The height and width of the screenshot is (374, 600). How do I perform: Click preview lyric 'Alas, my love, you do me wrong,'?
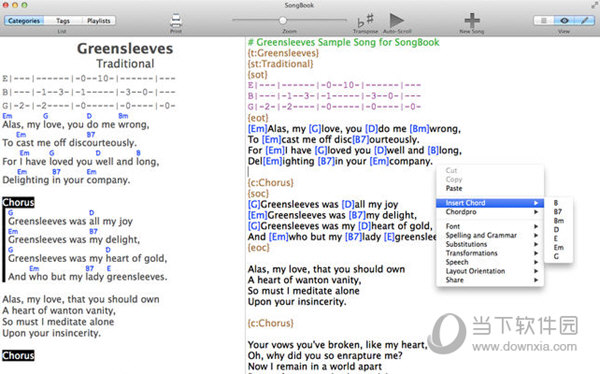click(x=76, y=125)
